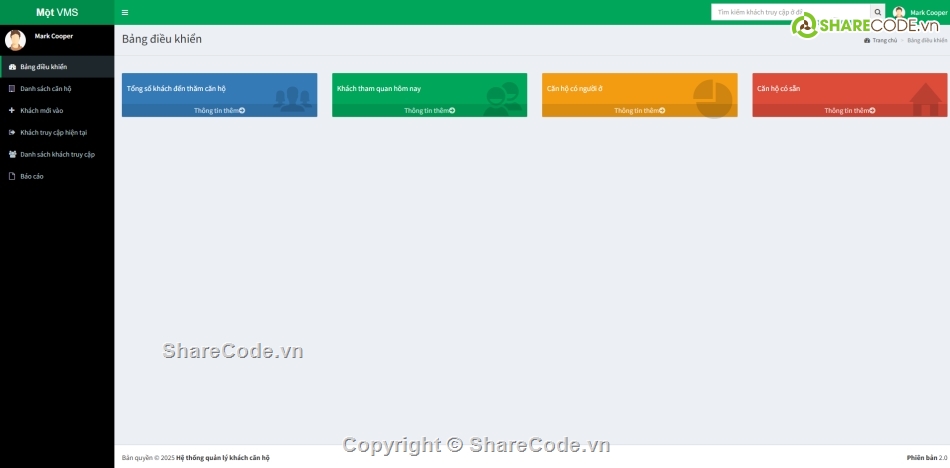
Task: Click the breadcrumb dashboard icon near Trang chủ
Action: (867, 40)
